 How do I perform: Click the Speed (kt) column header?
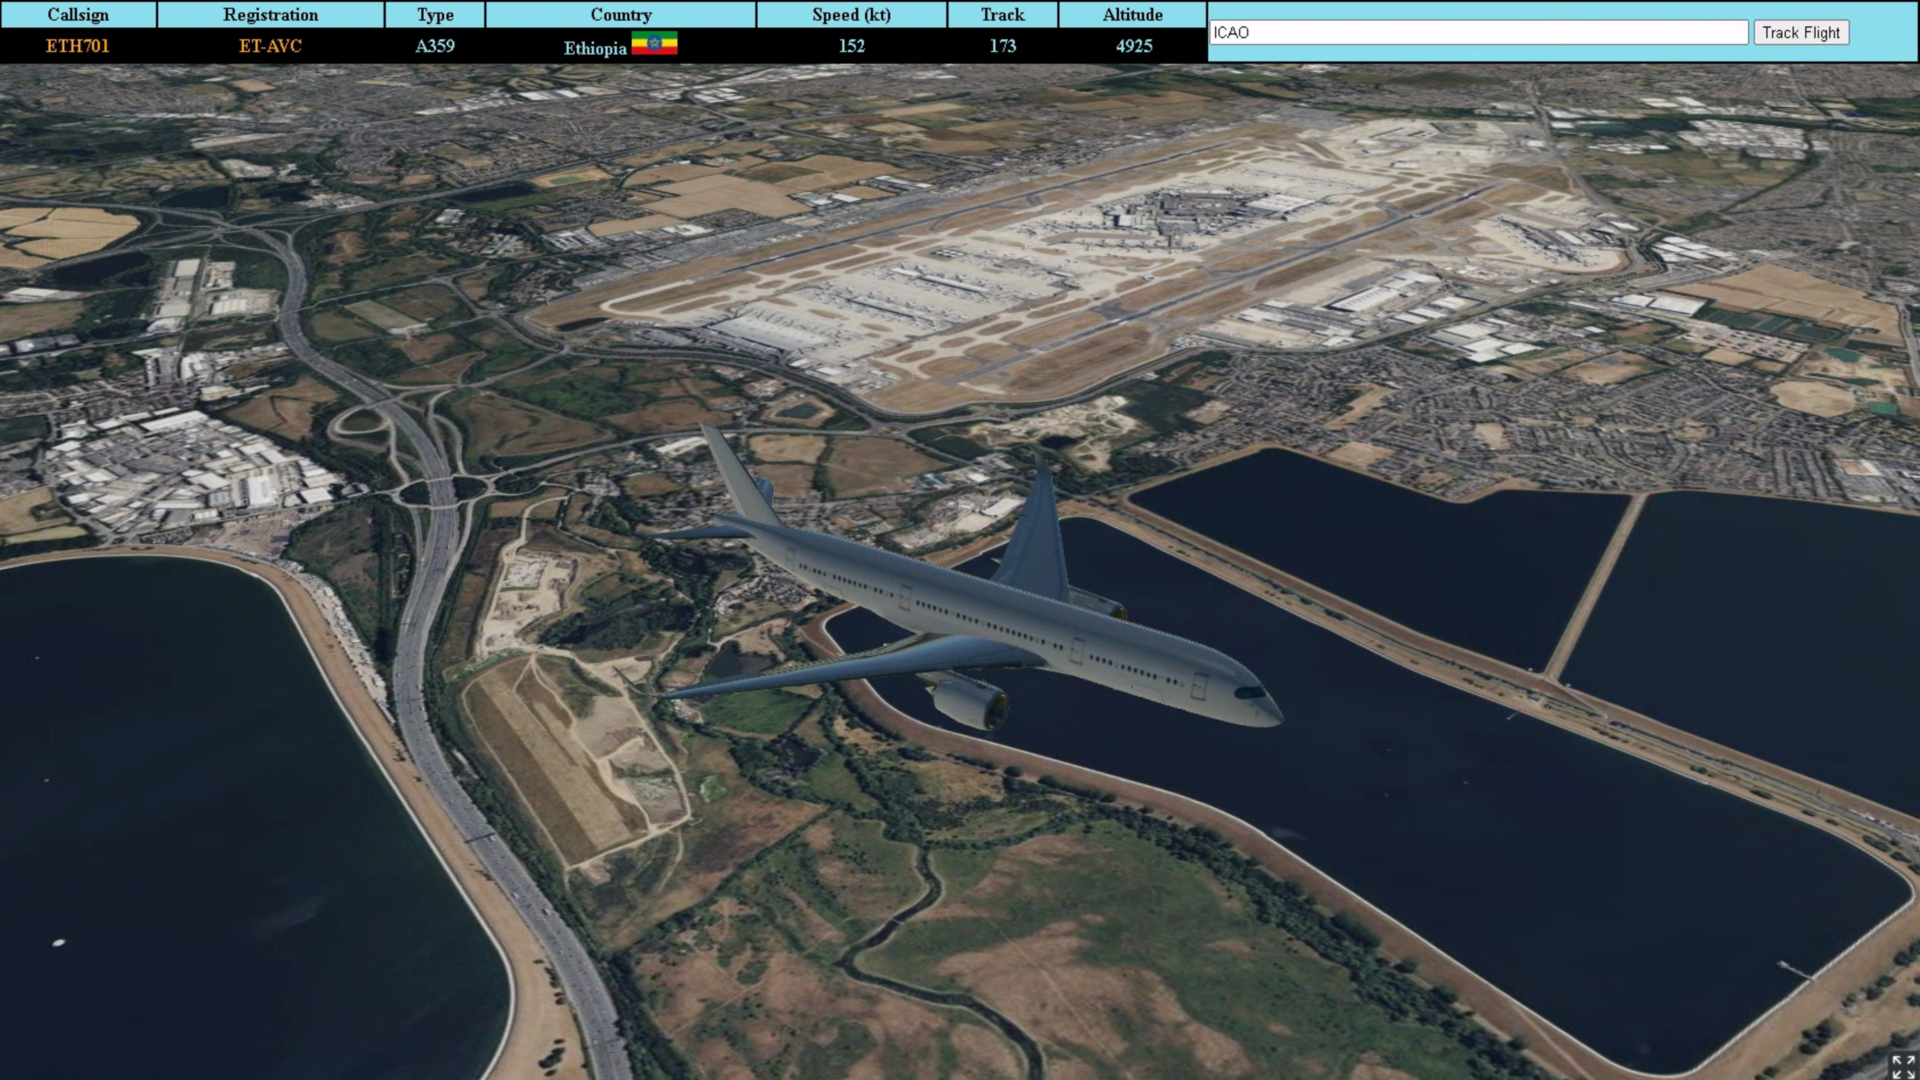click(x=851, y=14)
